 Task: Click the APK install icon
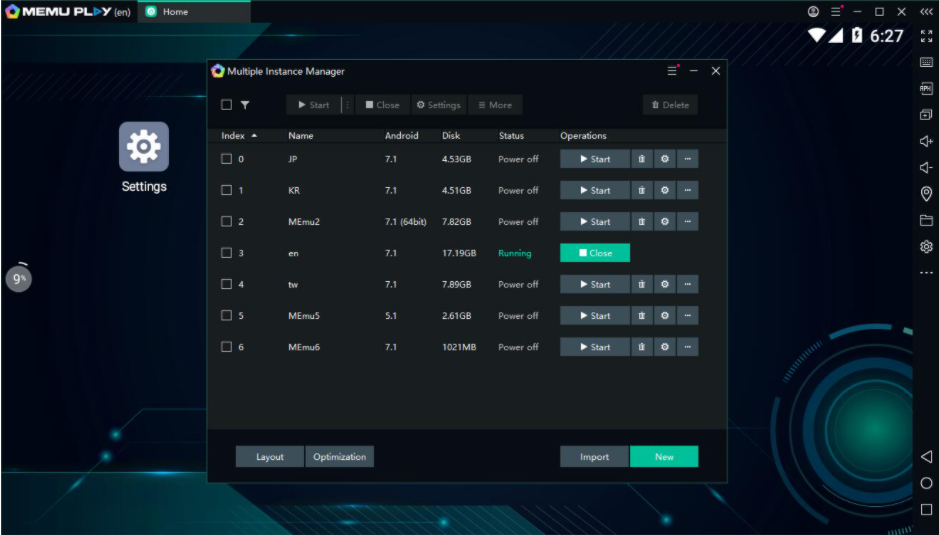click(926, 88)
